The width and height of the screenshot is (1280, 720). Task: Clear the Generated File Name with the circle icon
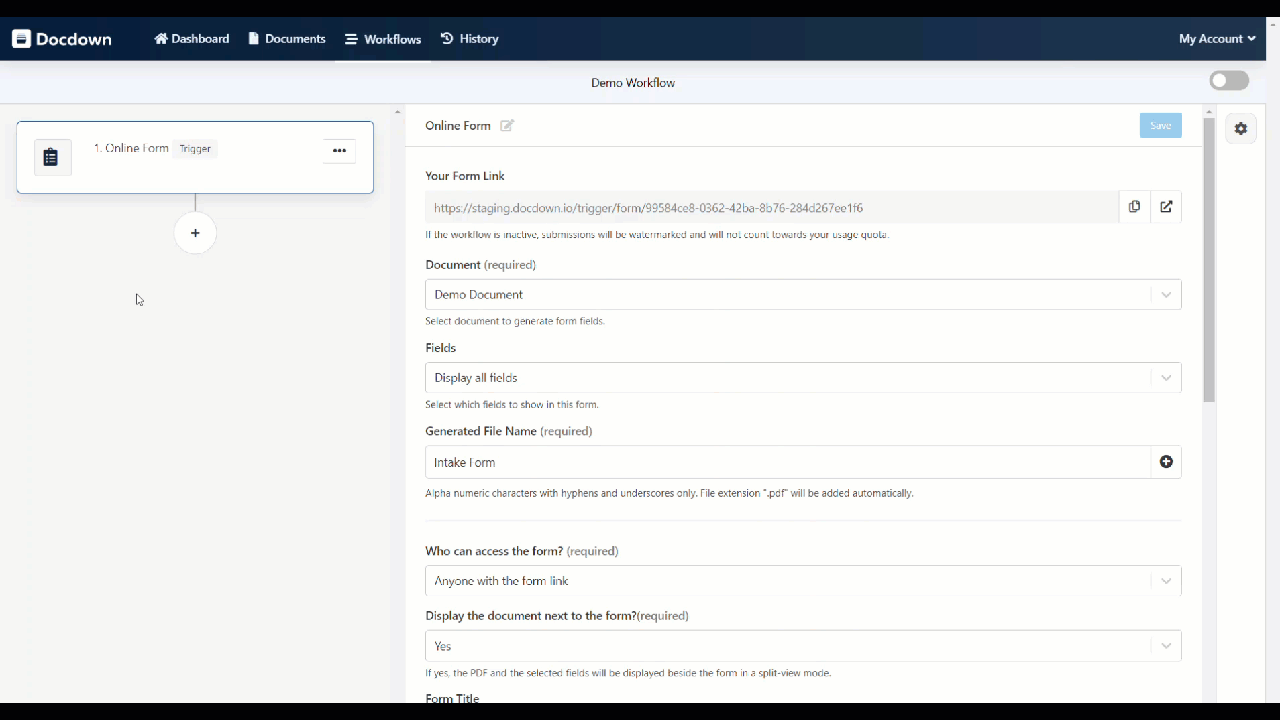click(x=1166, y=462)
